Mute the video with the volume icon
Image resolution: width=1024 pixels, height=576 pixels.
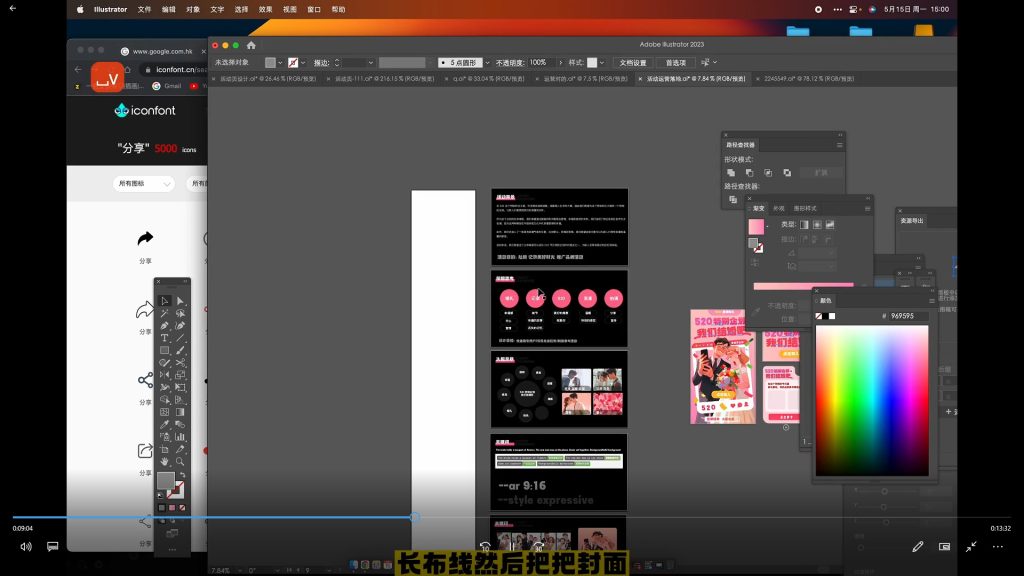pyautogui.click(x=25, y=547)
